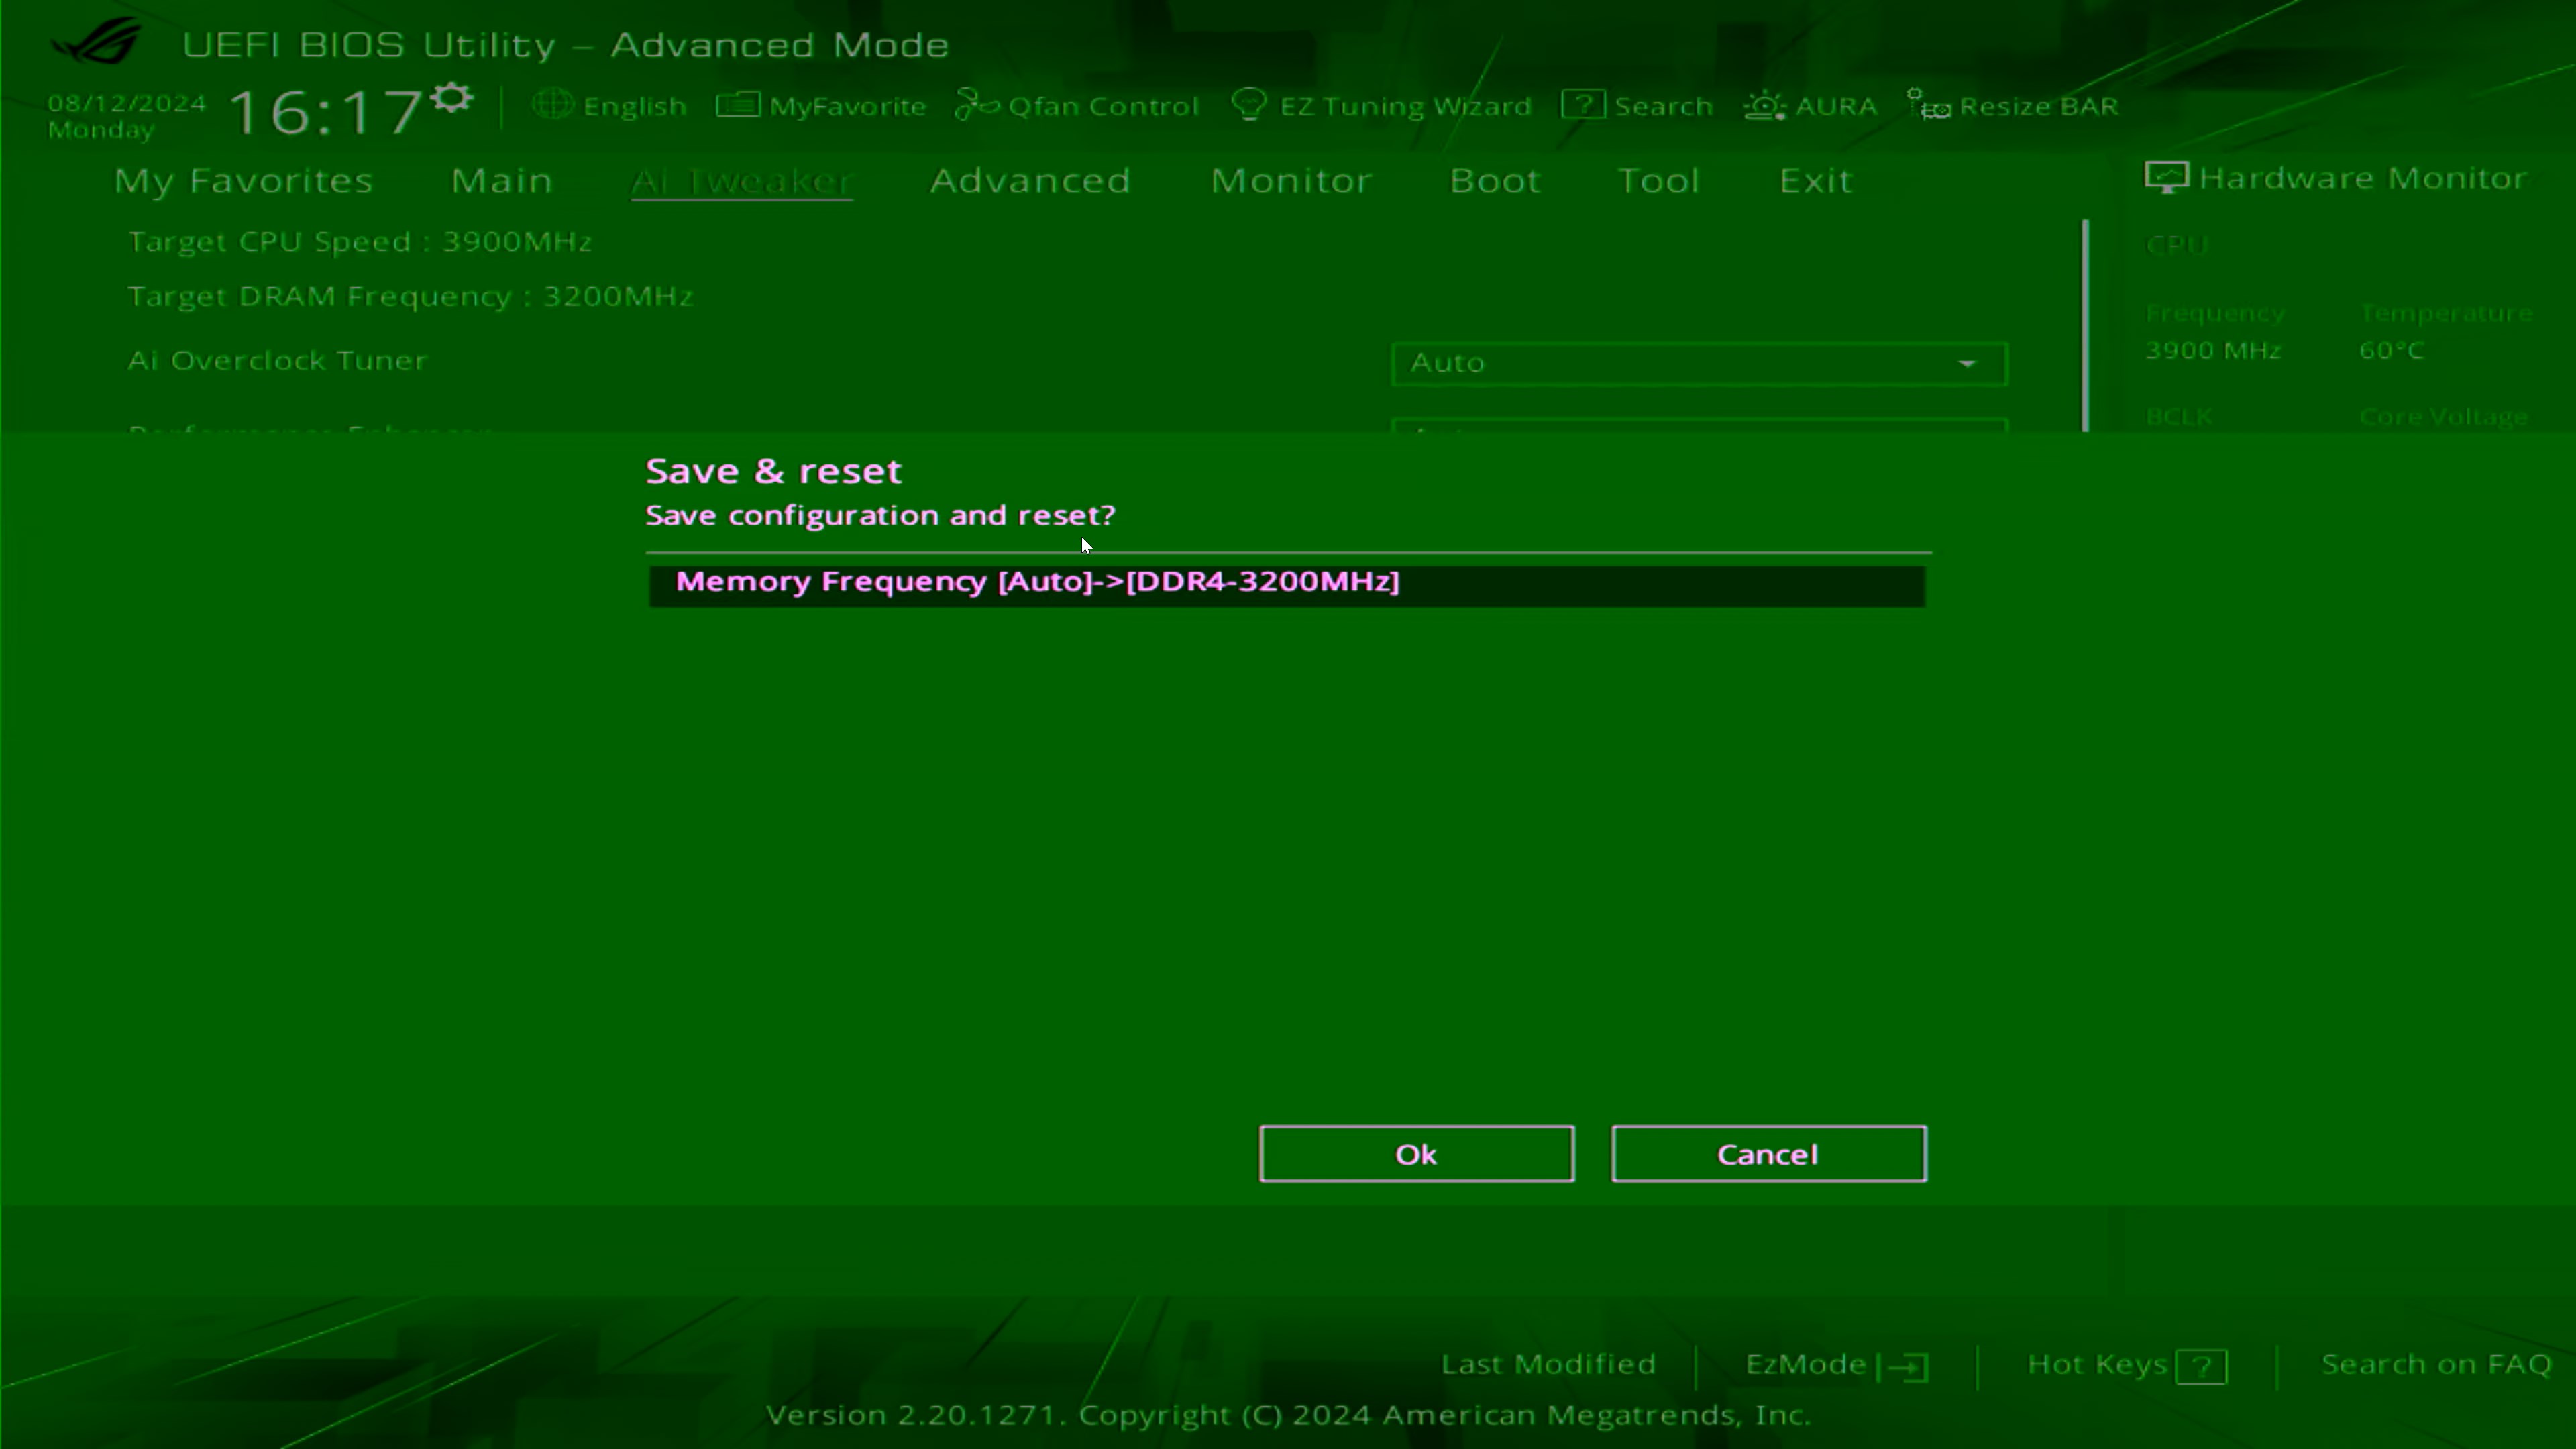Click the Hardware Monitor display icon

pos(2167,178)
